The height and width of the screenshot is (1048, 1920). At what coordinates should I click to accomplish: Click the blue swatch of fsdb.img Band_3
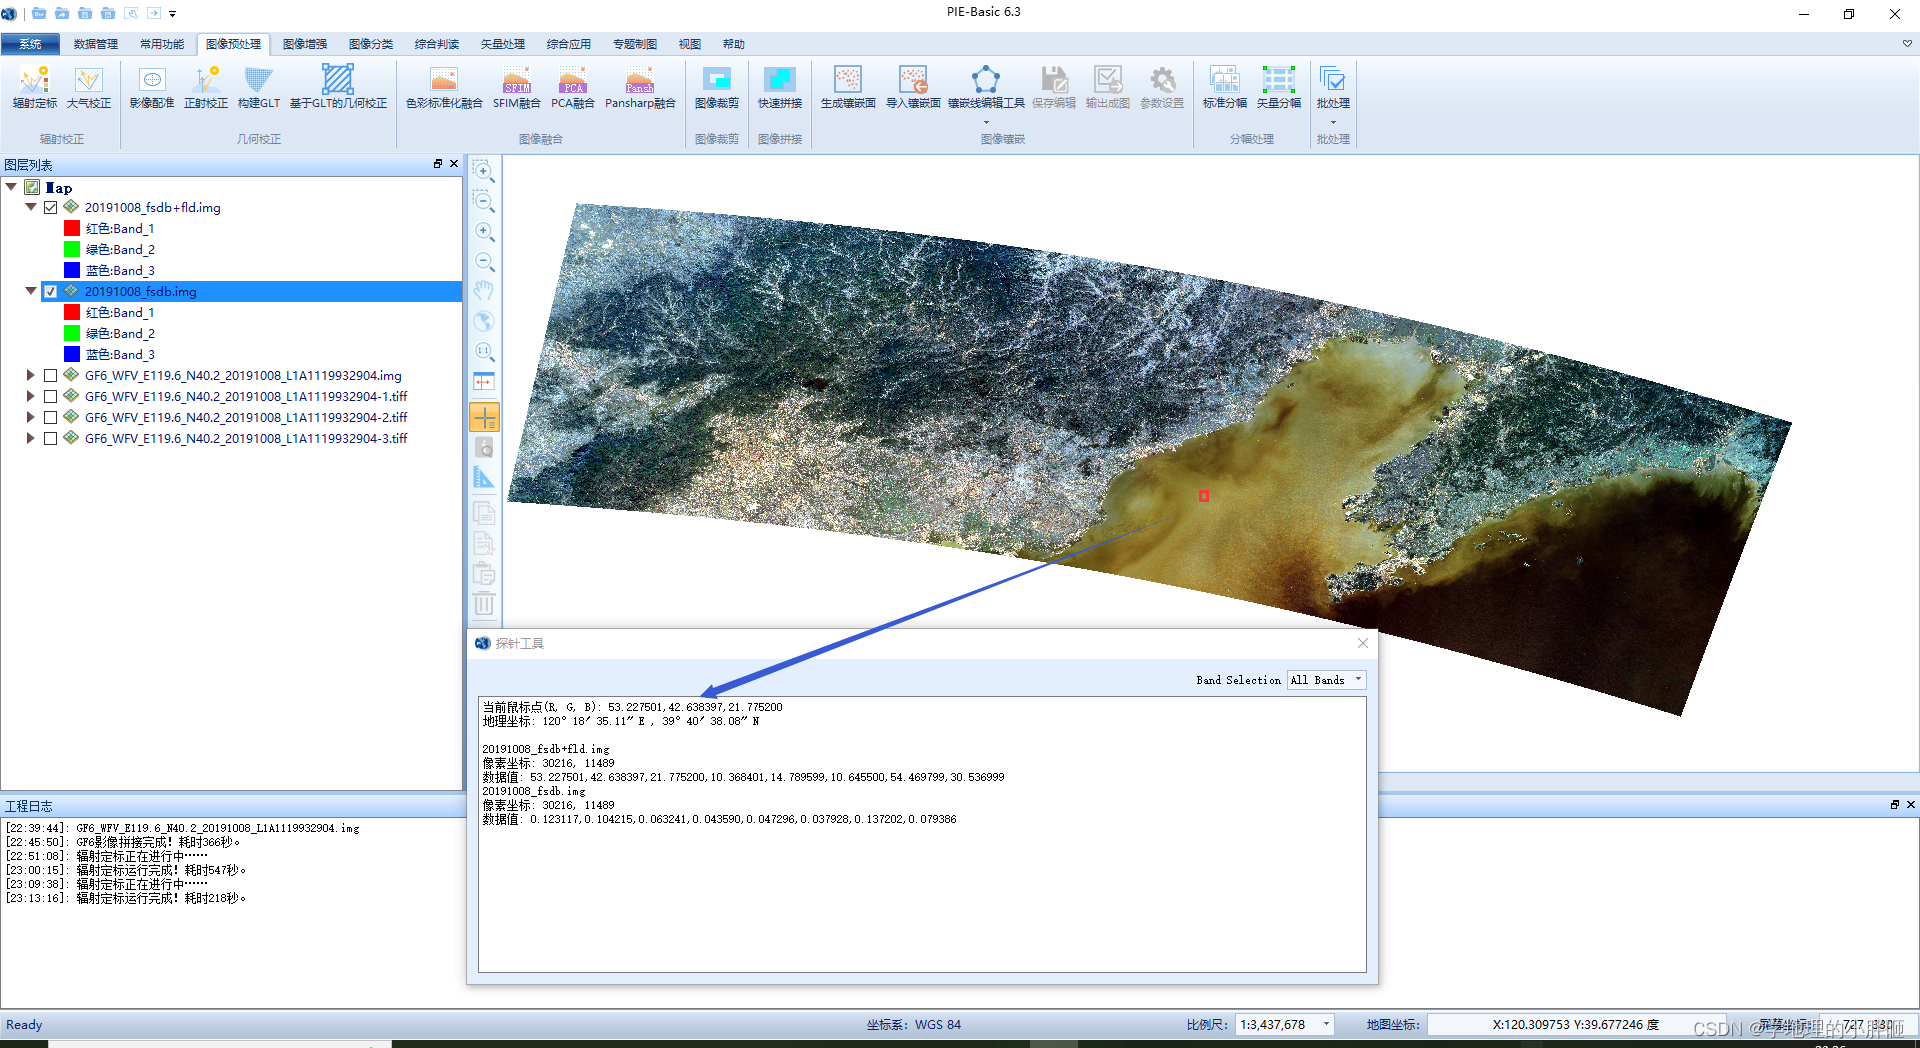click(72, 354)
